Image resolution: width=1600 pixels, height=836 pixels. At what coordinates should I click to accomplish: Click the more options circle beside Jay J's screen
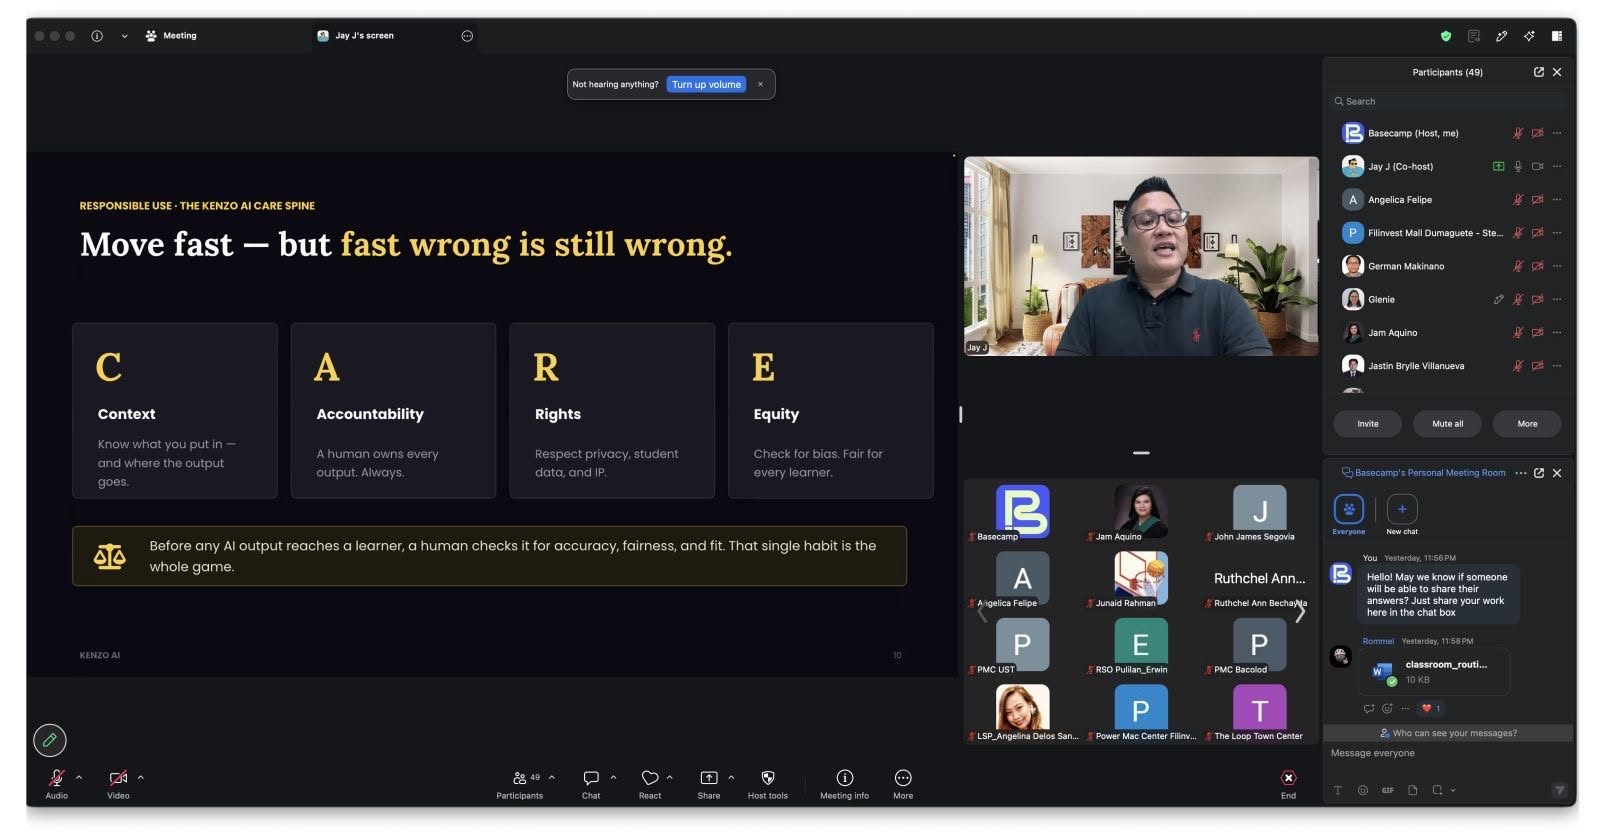coord(467,36)
